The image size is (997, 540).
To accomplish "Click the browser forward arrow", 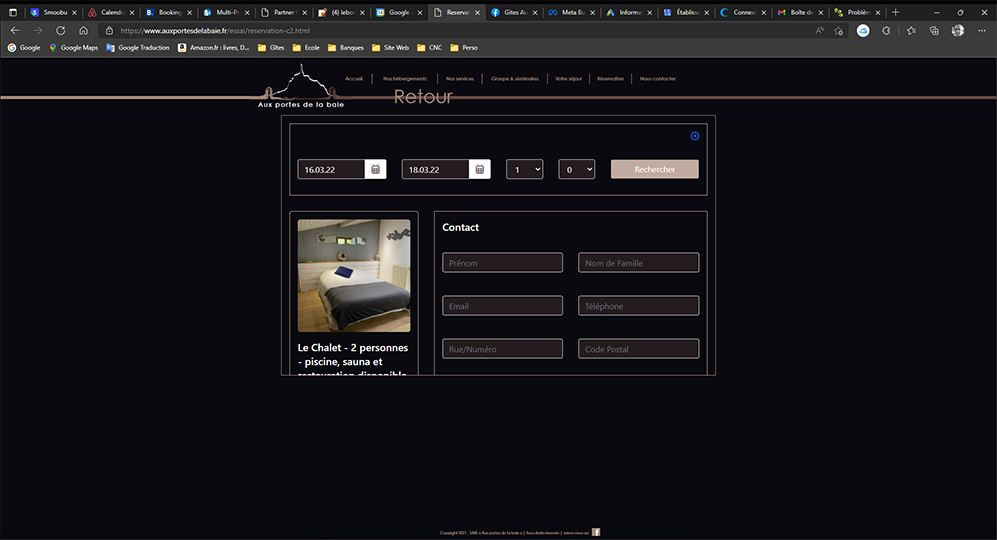I will 38,31.
